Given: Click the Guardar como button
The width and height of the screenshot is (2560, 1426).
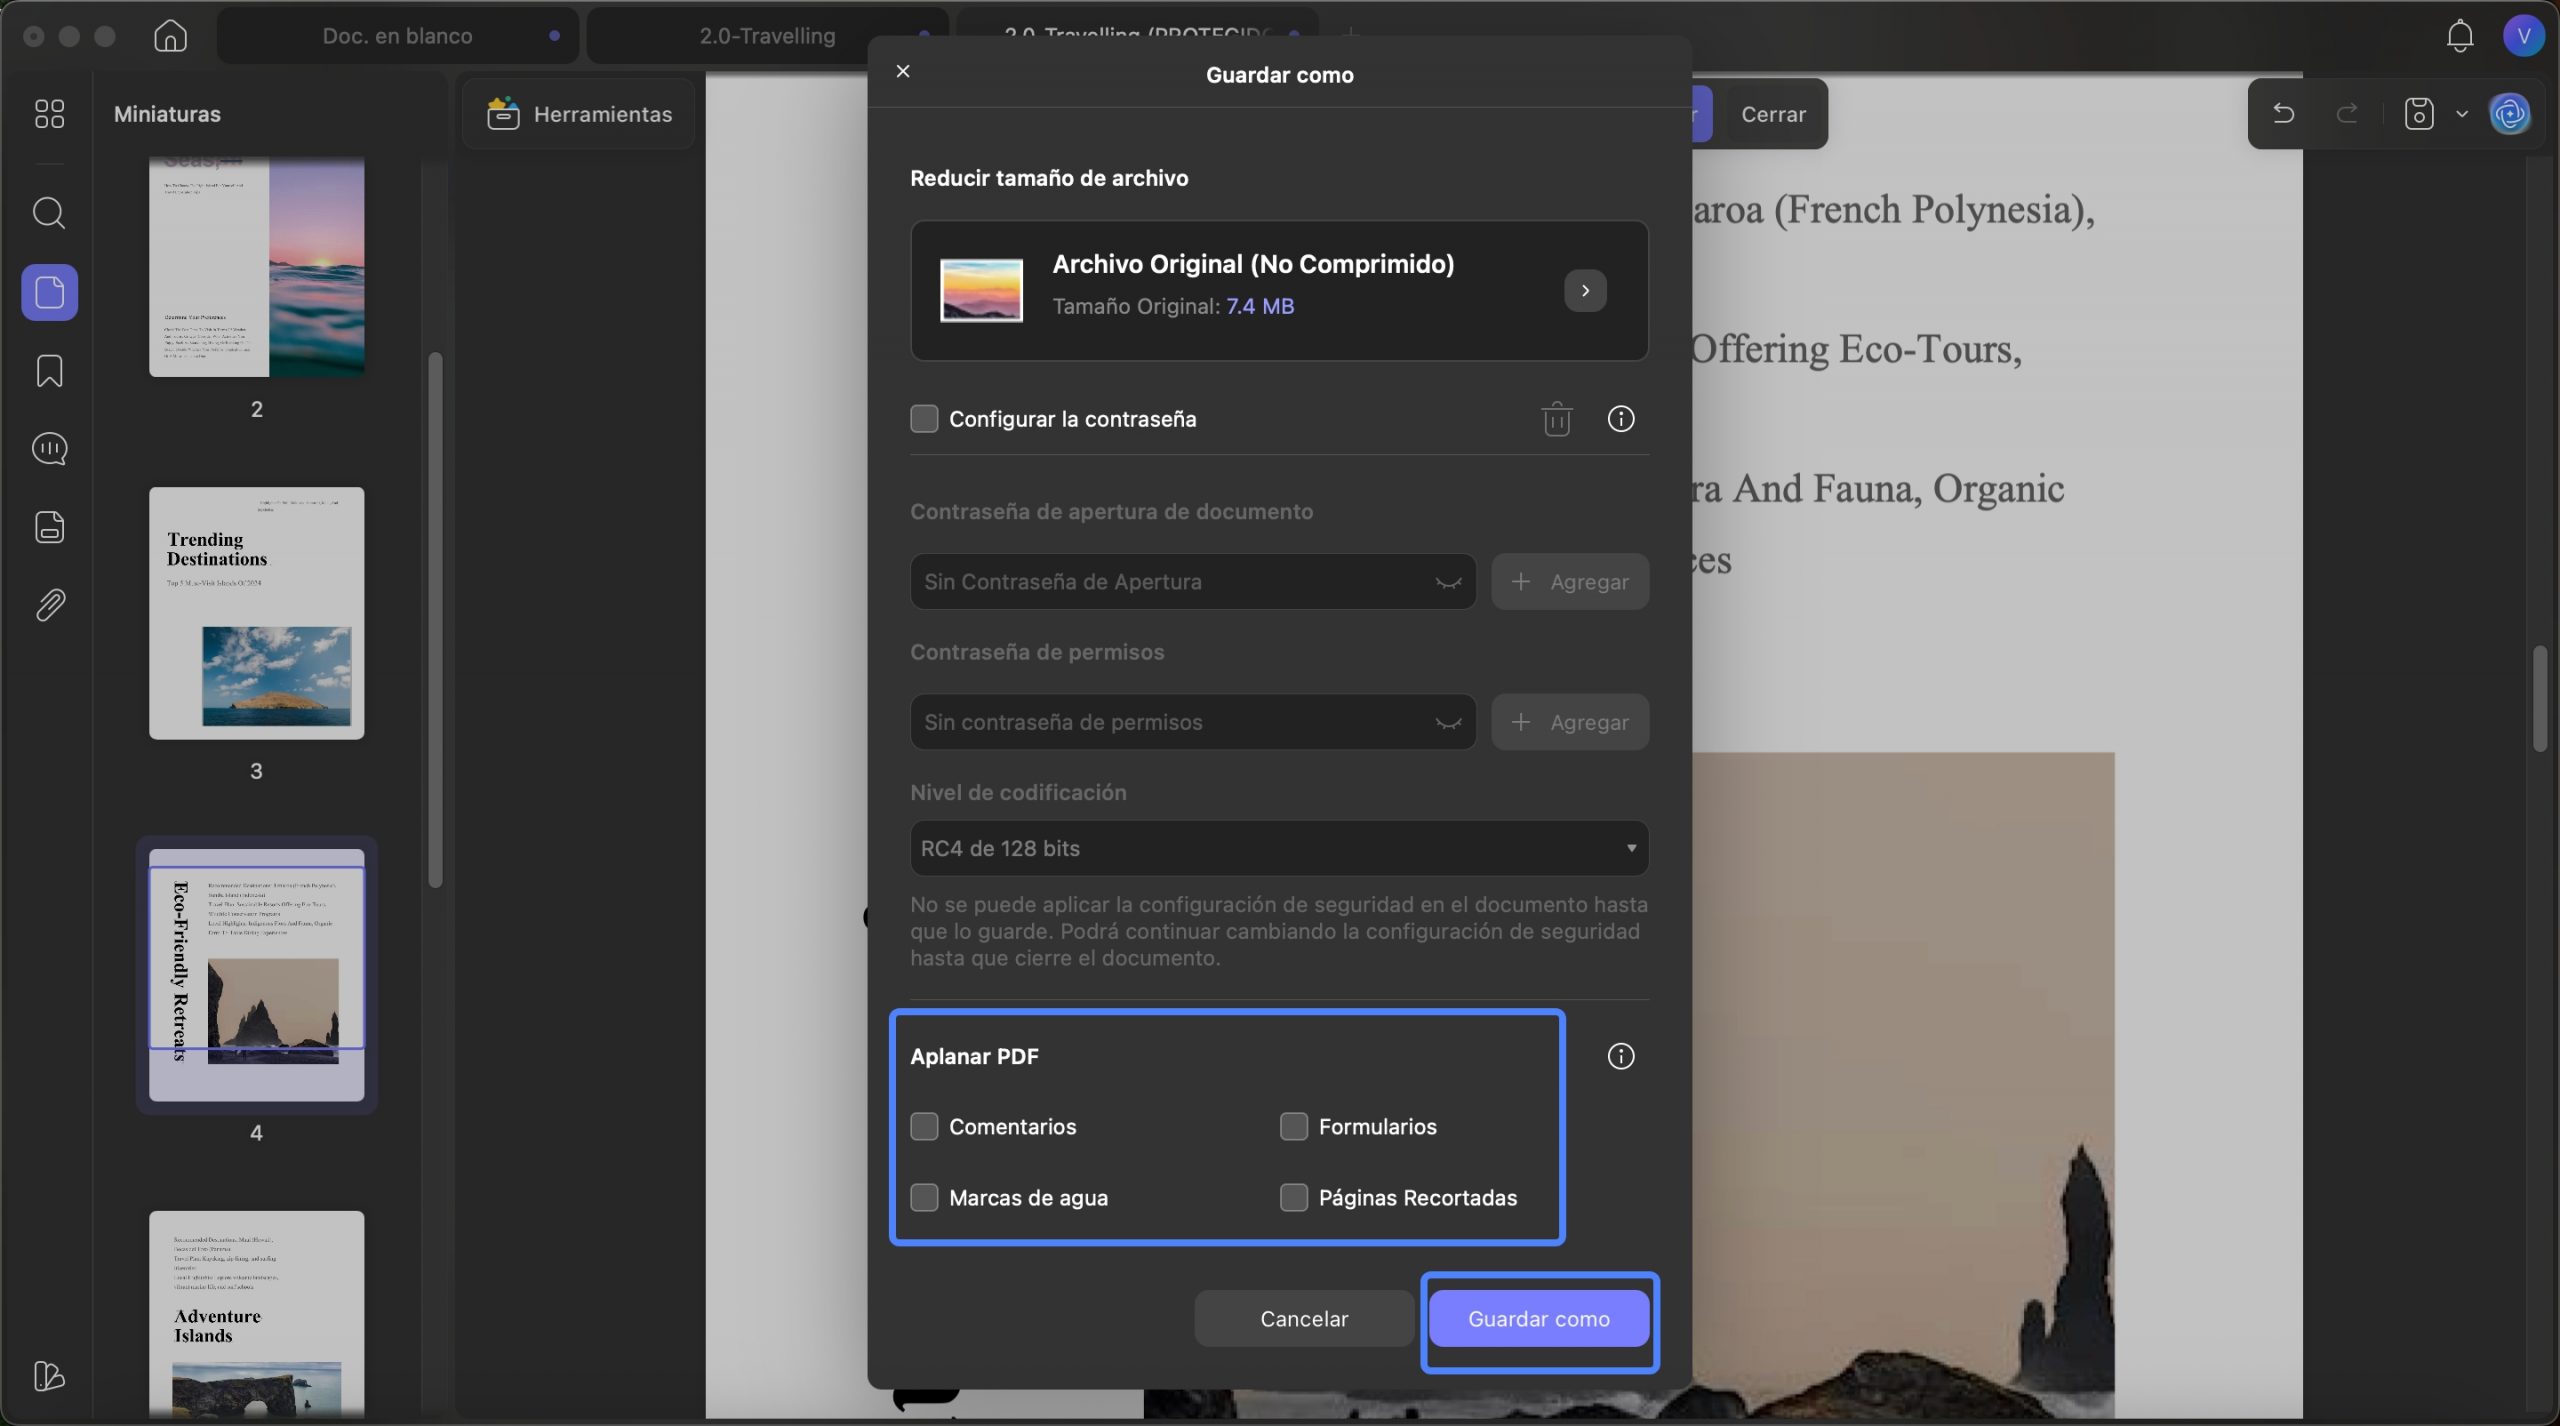Looking at the screenshot, I should pos(1538,1318).
